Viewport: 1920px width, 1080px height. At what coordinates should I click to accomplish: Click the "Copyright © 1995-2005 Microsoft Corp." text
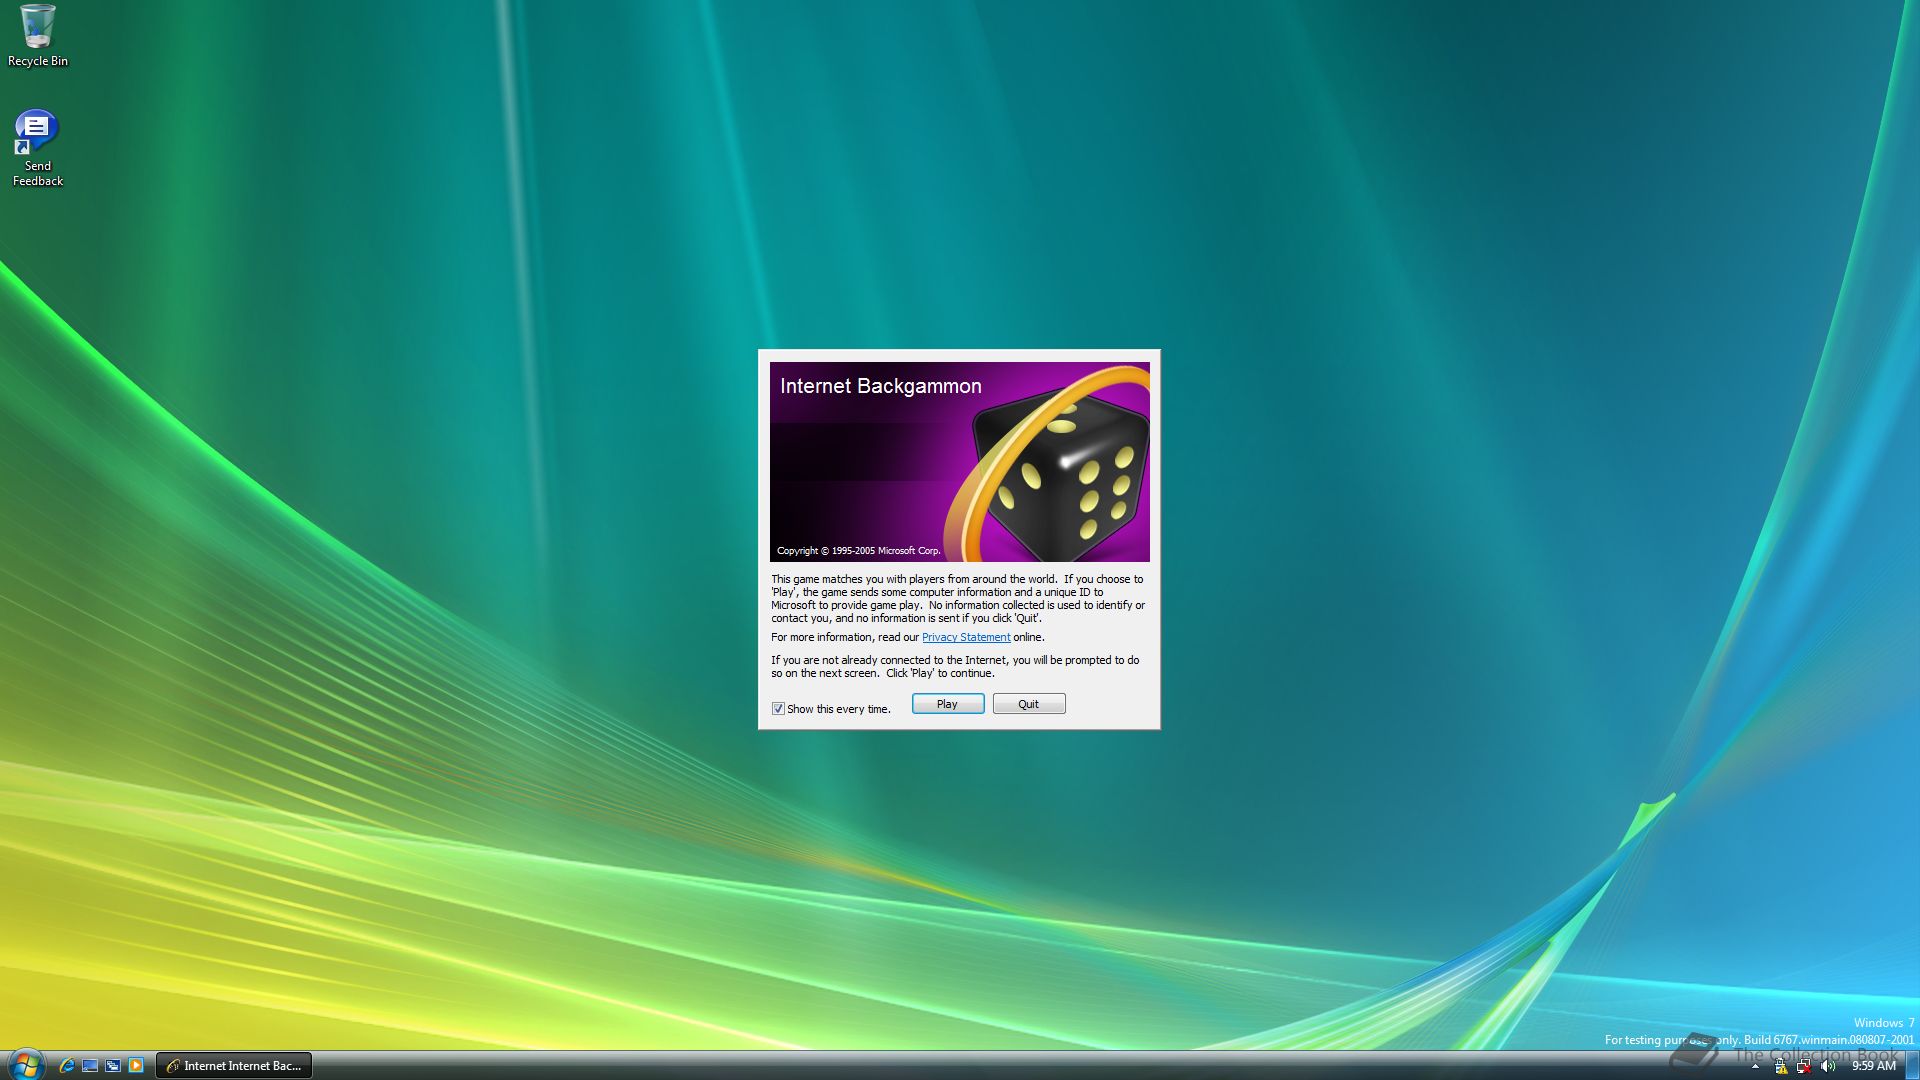pyautogui.click(x=858, y=551)
